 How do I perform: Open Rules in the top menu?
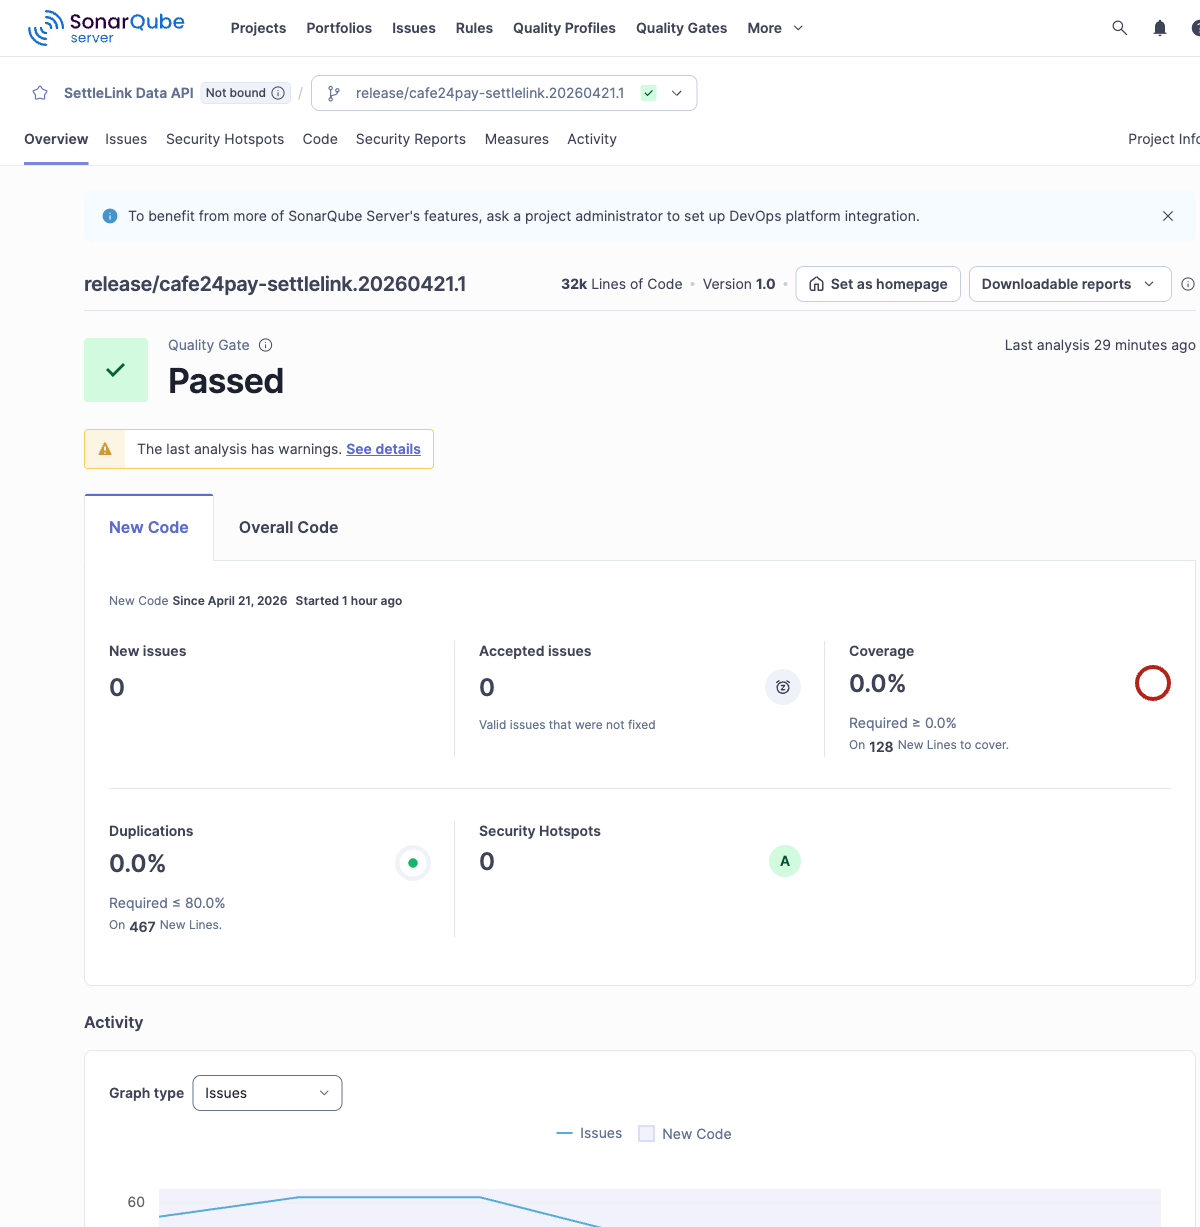click(474, 28)
